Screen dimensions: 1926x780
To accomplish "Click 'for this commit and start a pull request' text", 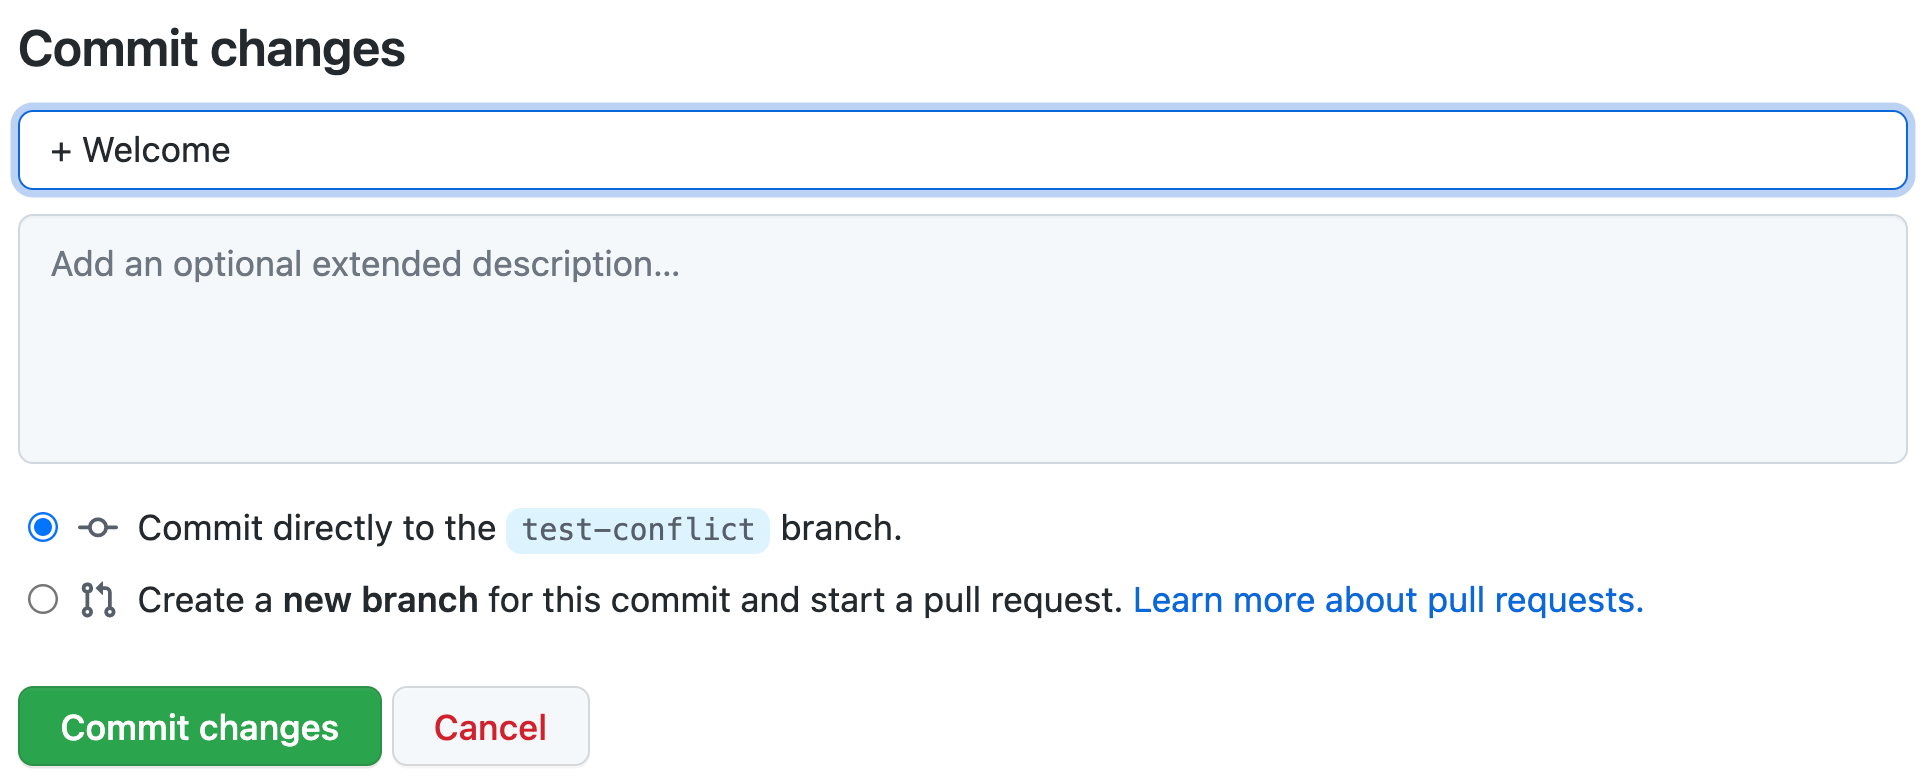I will pos(806,600).
